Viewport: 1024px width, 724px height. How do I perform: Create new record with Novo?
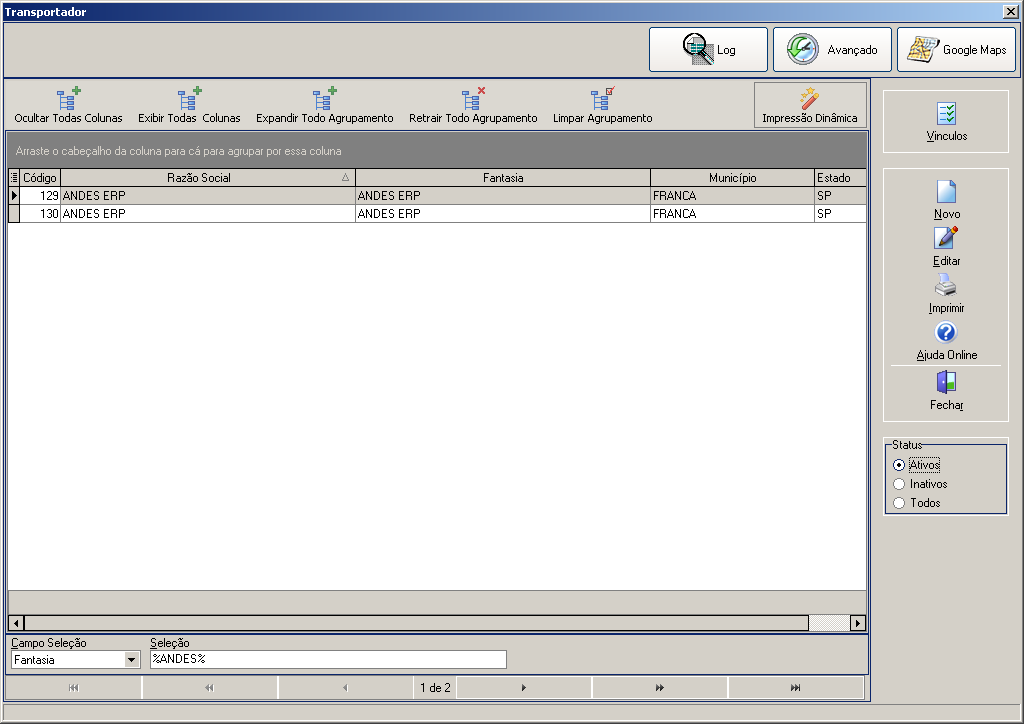[x=946, y=200]
